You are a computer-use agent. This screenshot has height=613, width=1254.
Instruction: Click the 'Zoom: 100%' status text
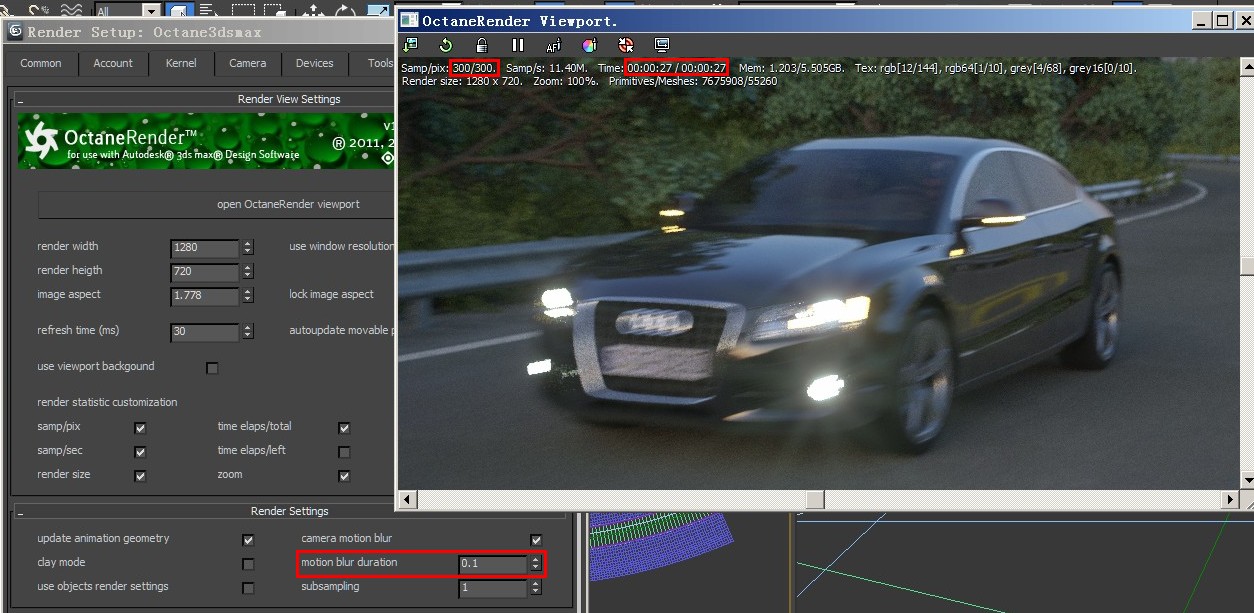[x=566, y=81]
